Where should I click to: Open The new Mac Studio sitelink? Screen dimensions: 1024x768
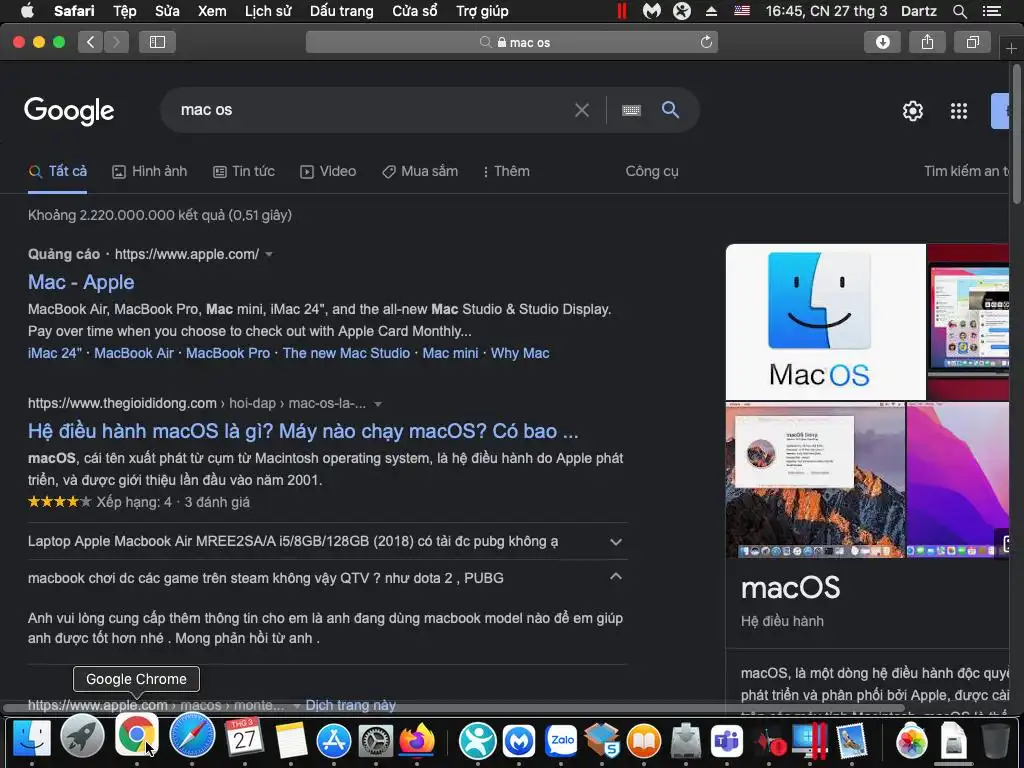346,353
